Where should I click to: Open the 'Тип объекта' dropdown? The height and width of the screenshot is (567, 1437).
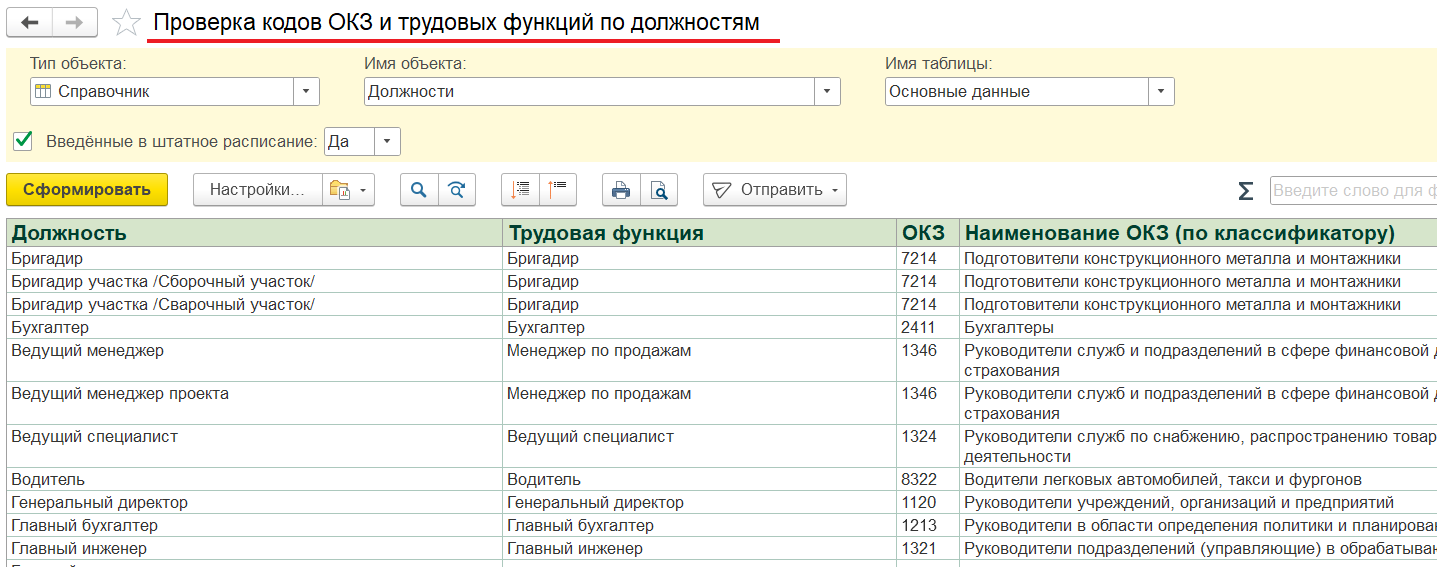click(306, 92)
